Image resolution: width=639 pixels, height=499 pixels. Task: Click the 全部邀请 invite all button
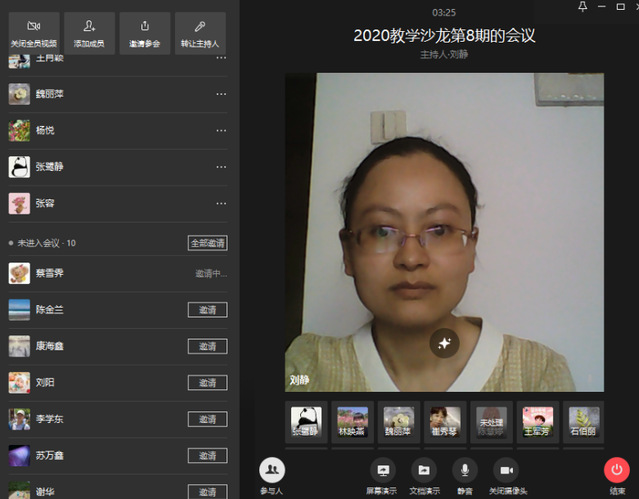[207, 243]
